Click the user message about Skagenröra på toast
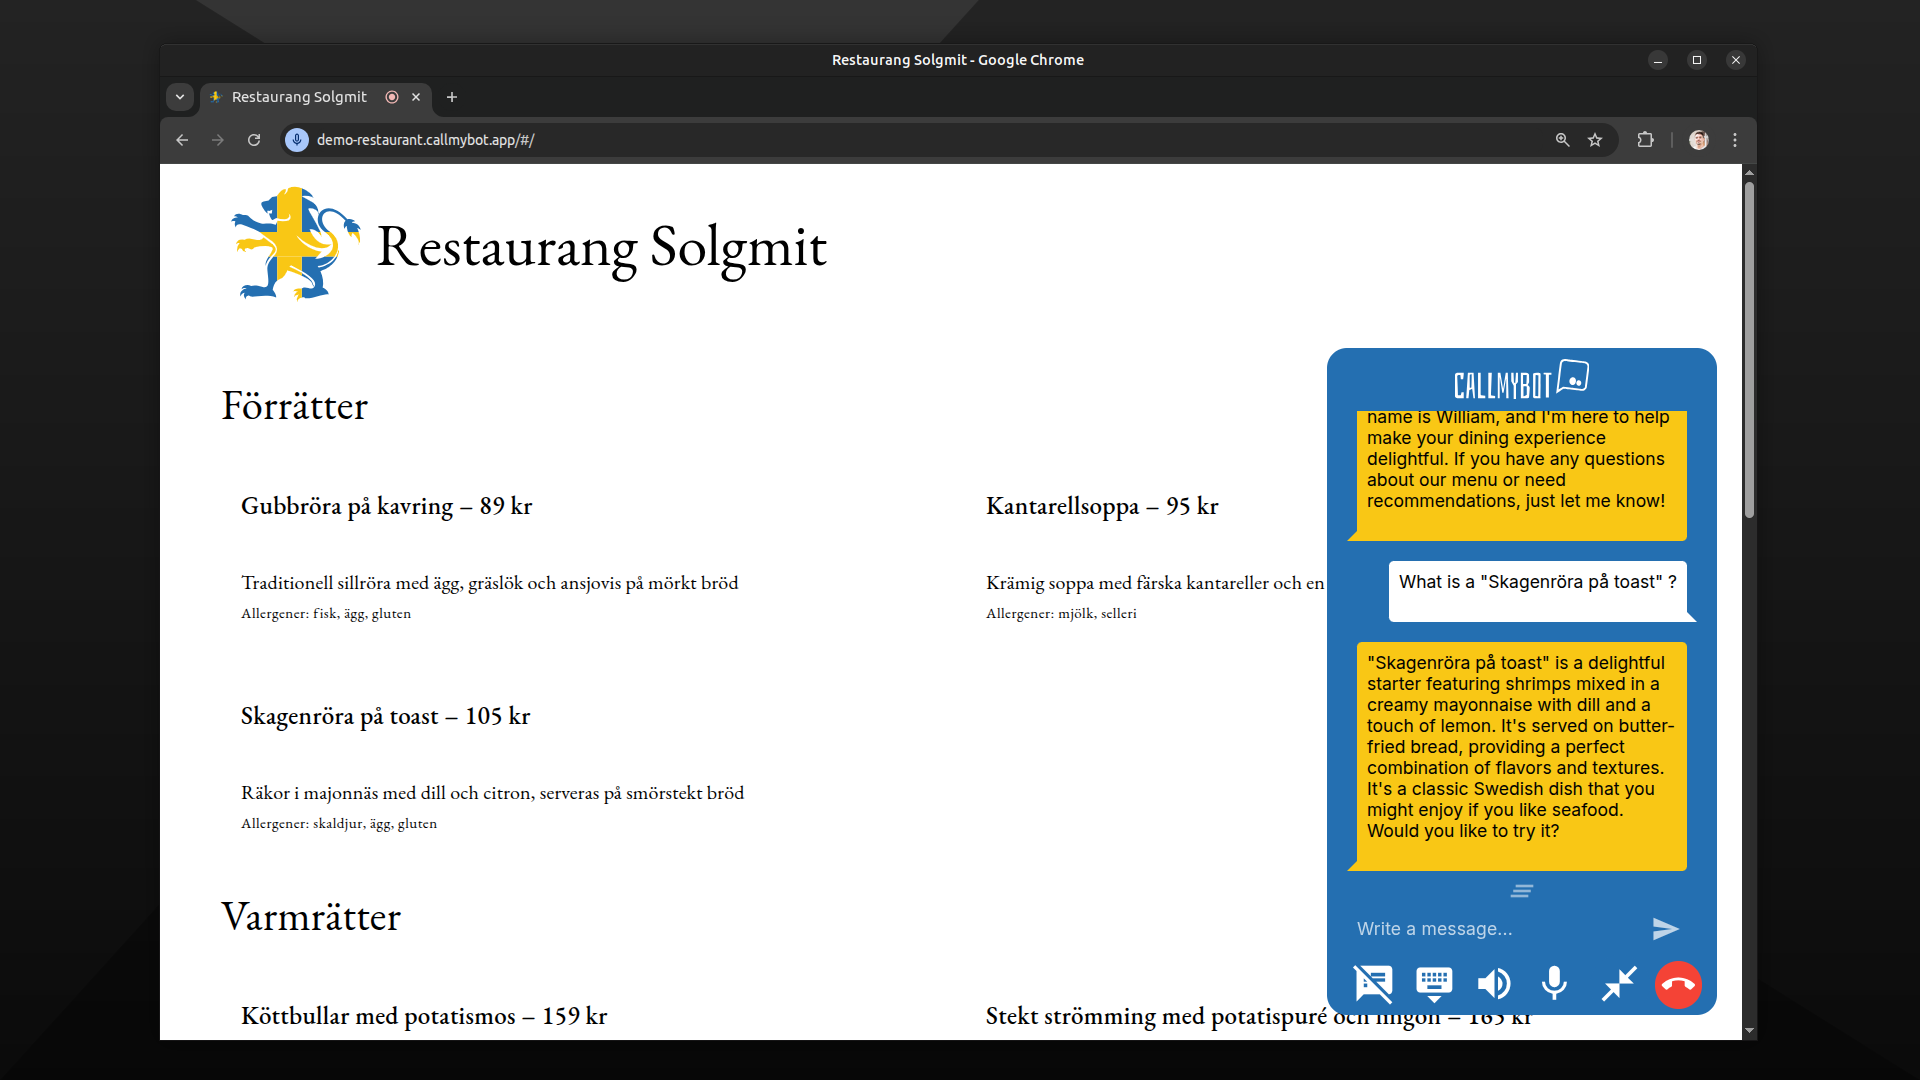The image size is (1920, 1080). coord(1538,591)
